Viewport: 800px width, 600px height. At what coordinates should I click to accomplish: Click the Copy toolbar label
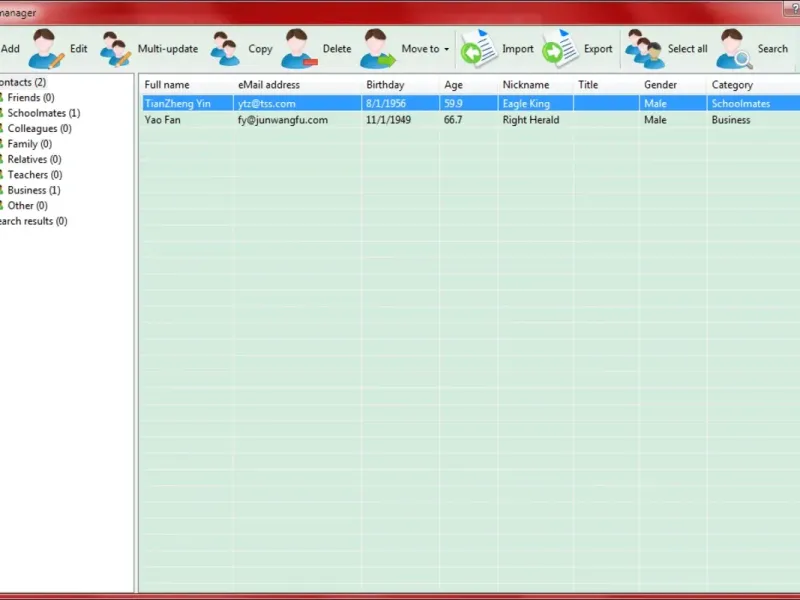[x=260, y=49]
